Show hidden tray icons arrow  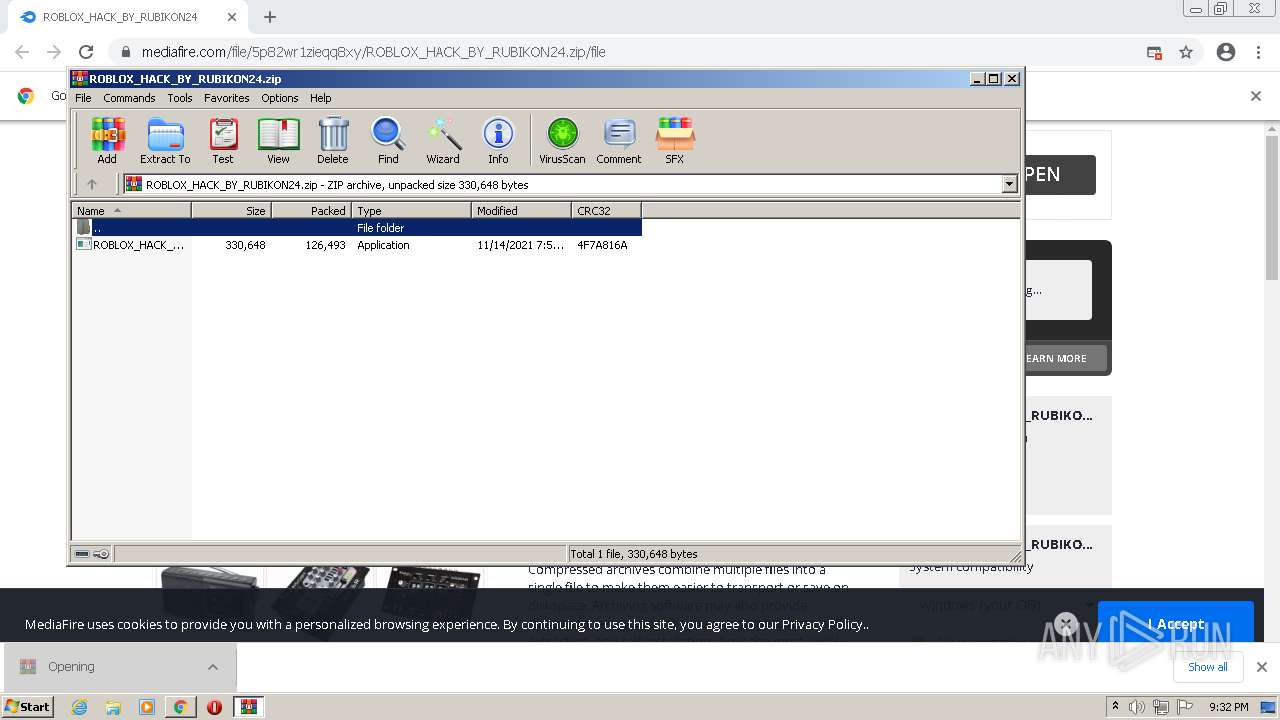tap(1115, 706)
